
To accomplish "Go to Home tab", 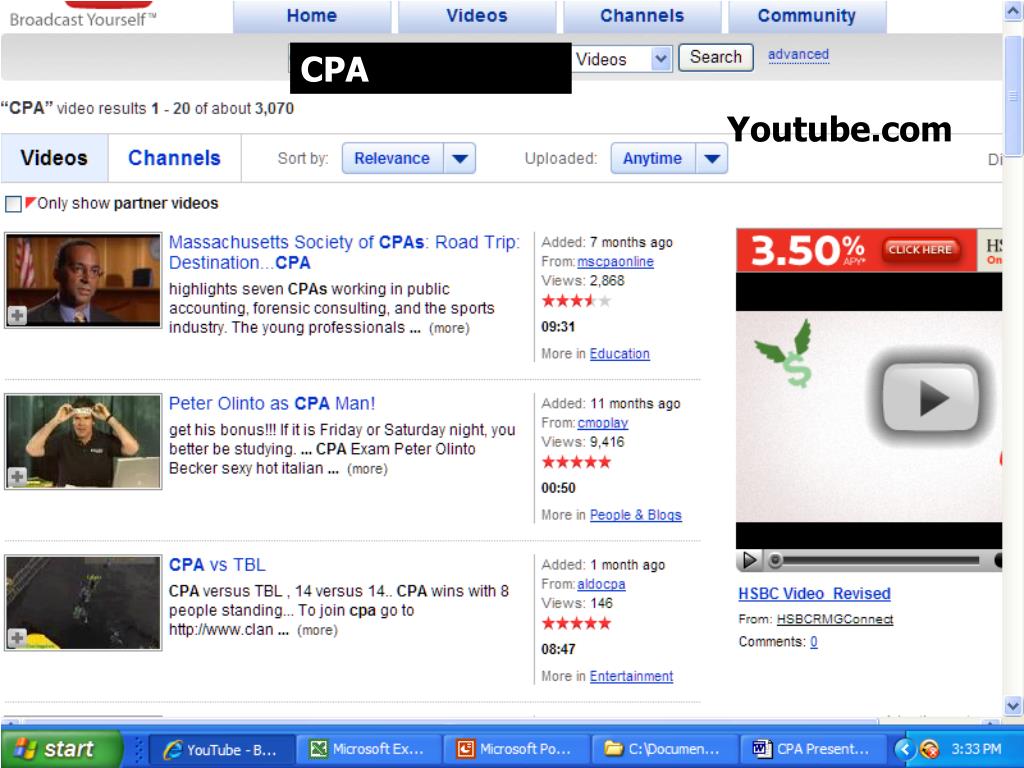I will click(312, 16).
